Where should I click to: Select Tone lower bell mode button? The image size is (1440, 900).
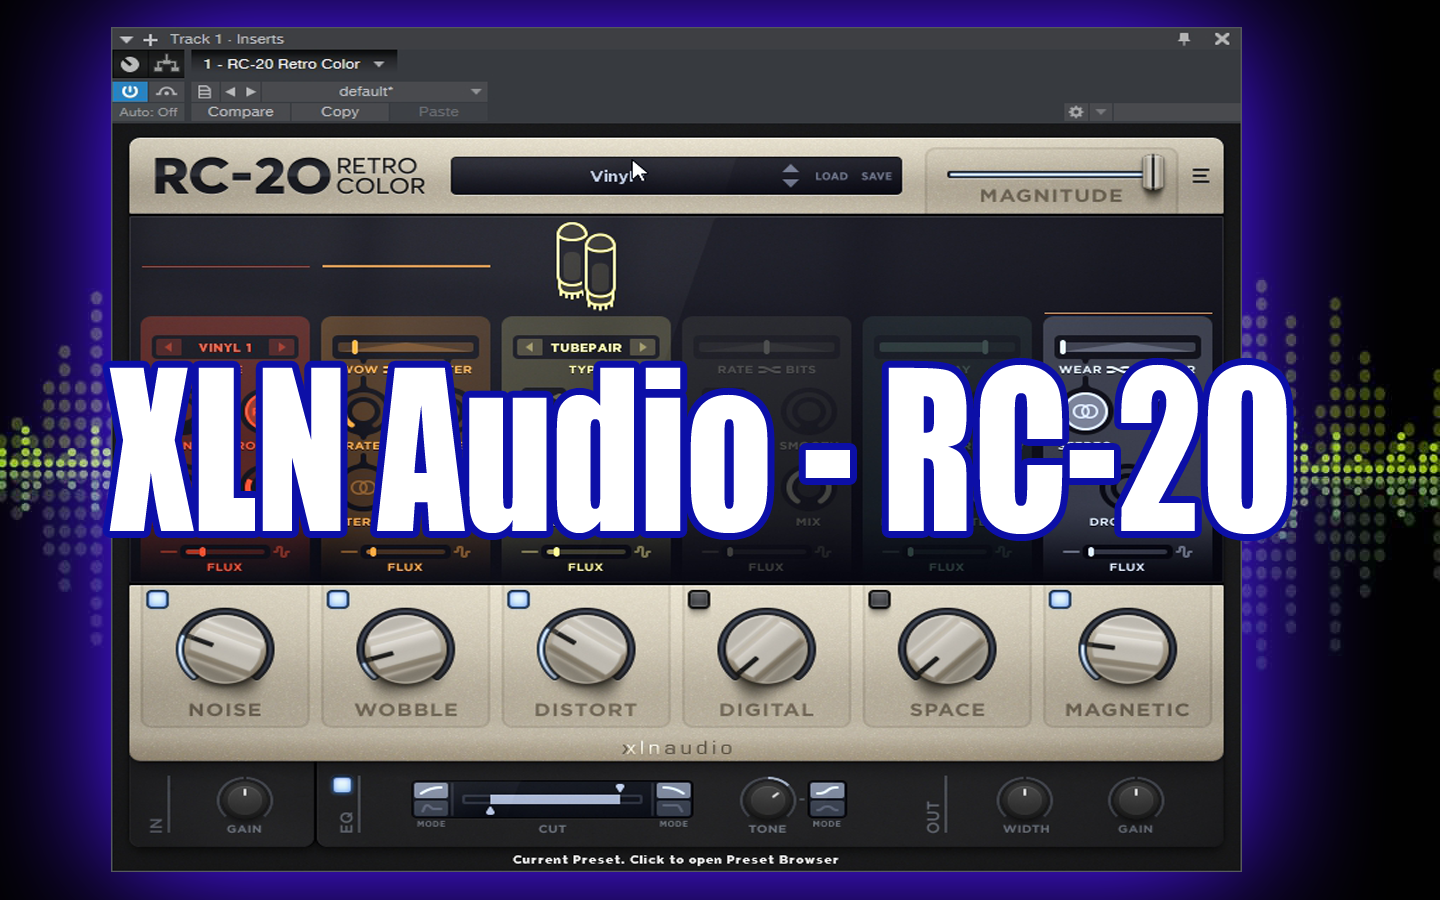pyautogui.click(x=827, y=808)
